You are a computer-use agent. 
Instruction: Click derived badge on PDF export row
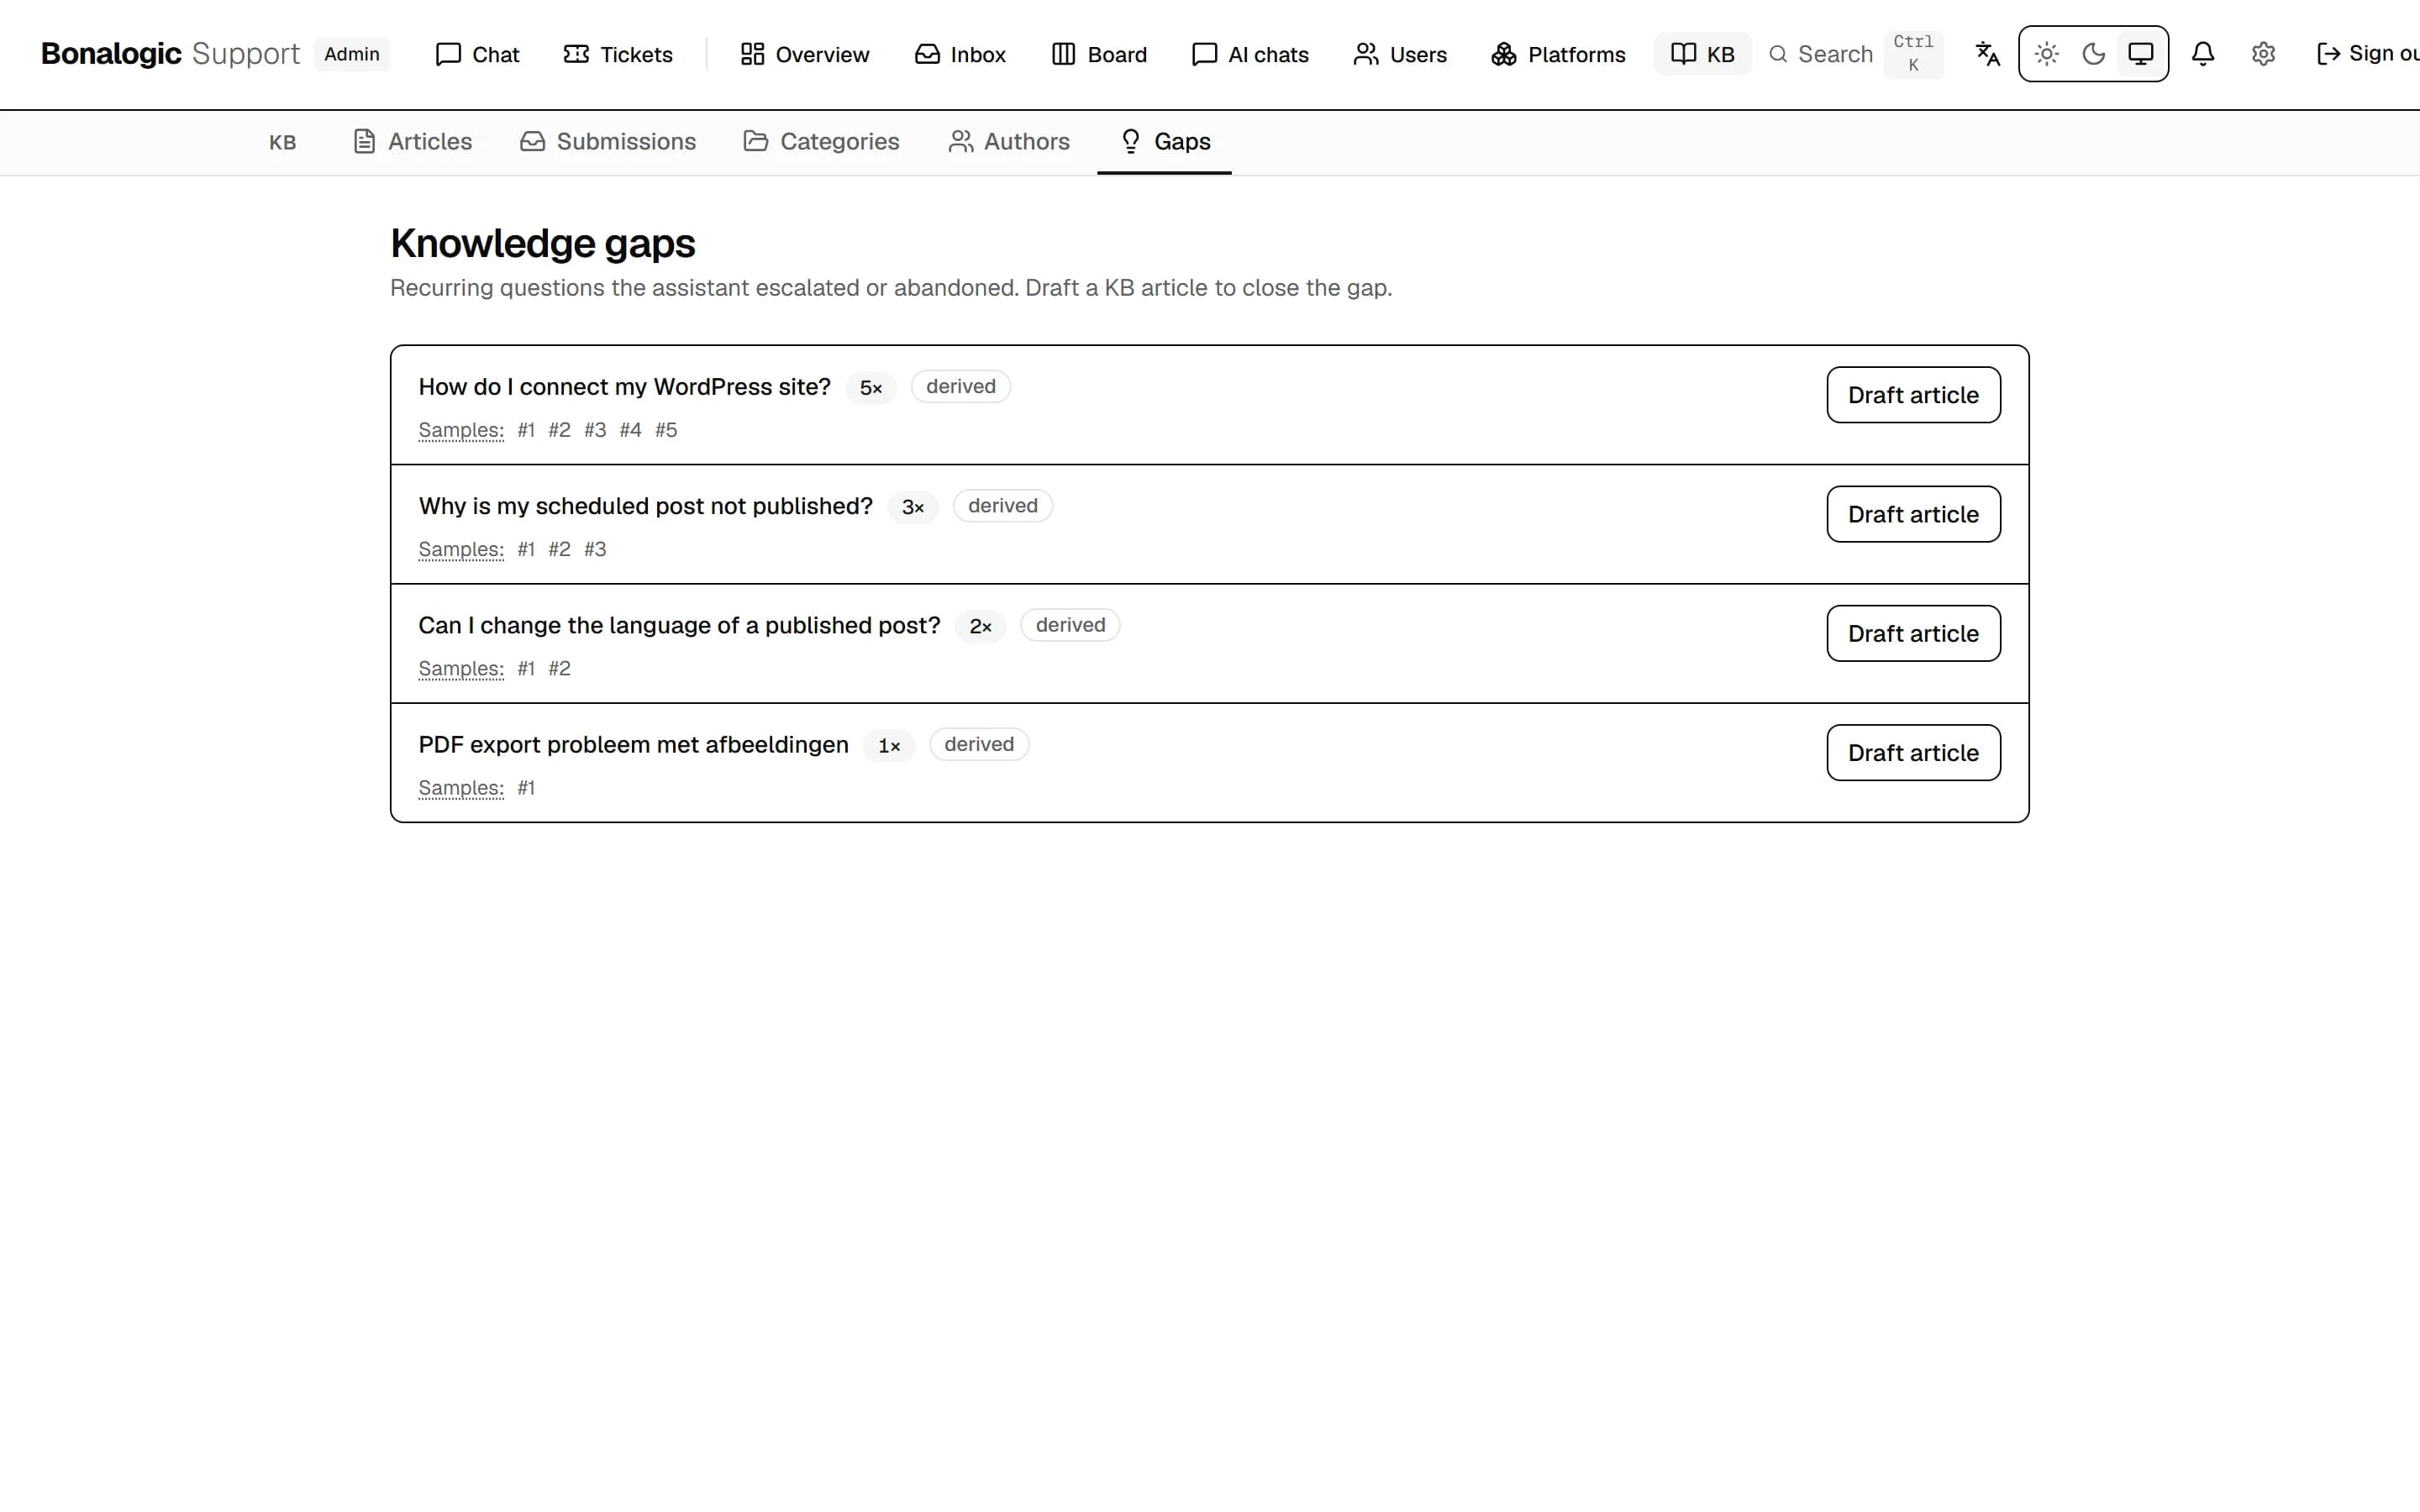[x=979, y=744]
